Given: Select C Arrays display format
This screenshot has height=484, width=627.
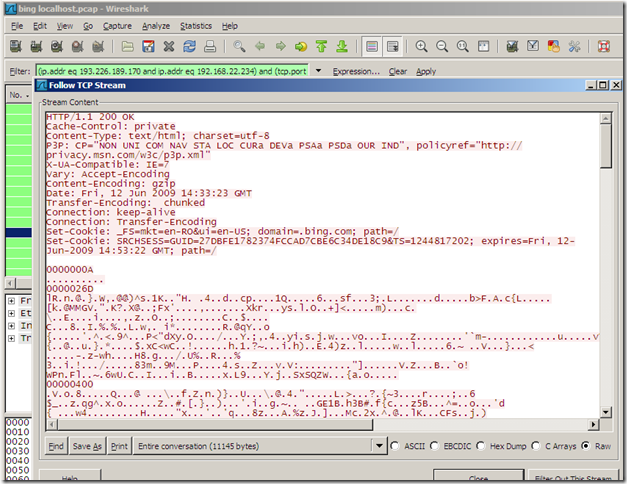Looking at the screenshot, I should [536, 446].
